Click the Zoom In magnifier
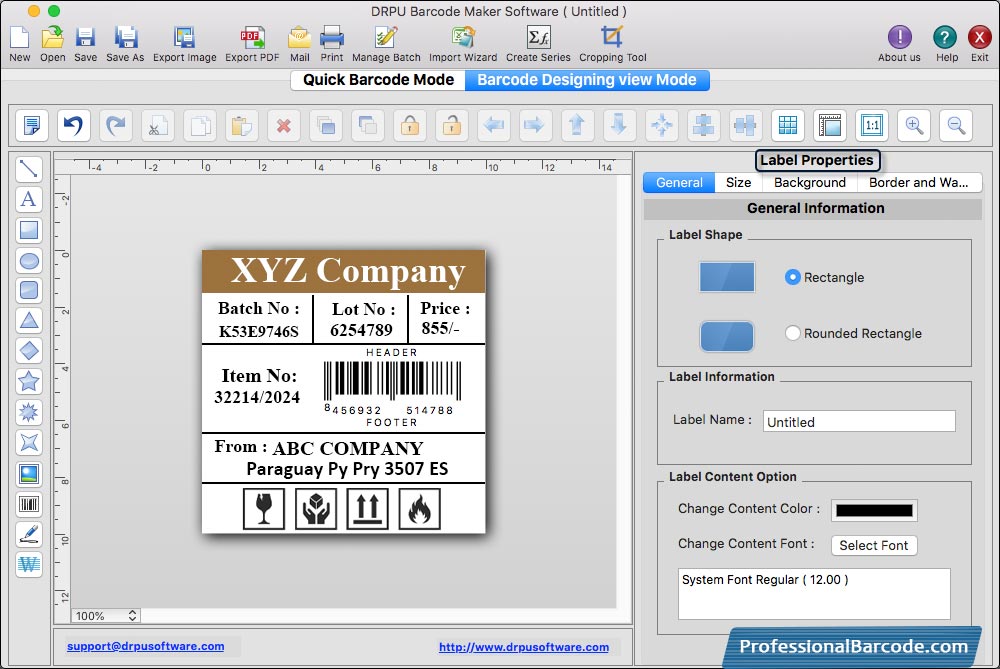The width and height of the screenshot is (1000, 669). coord(914,125)
